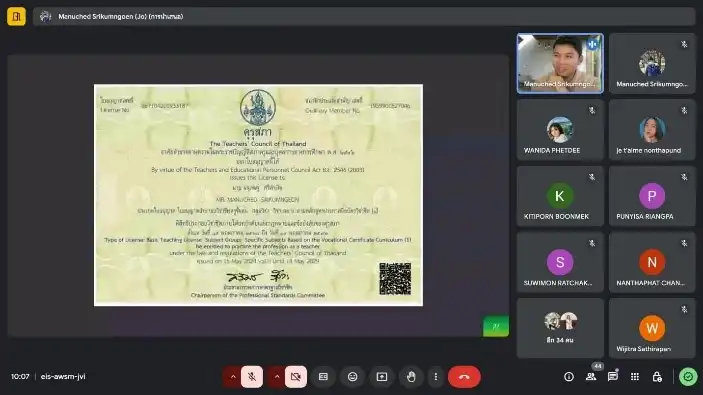Open meeting details info icon

[x=568, y=377]
